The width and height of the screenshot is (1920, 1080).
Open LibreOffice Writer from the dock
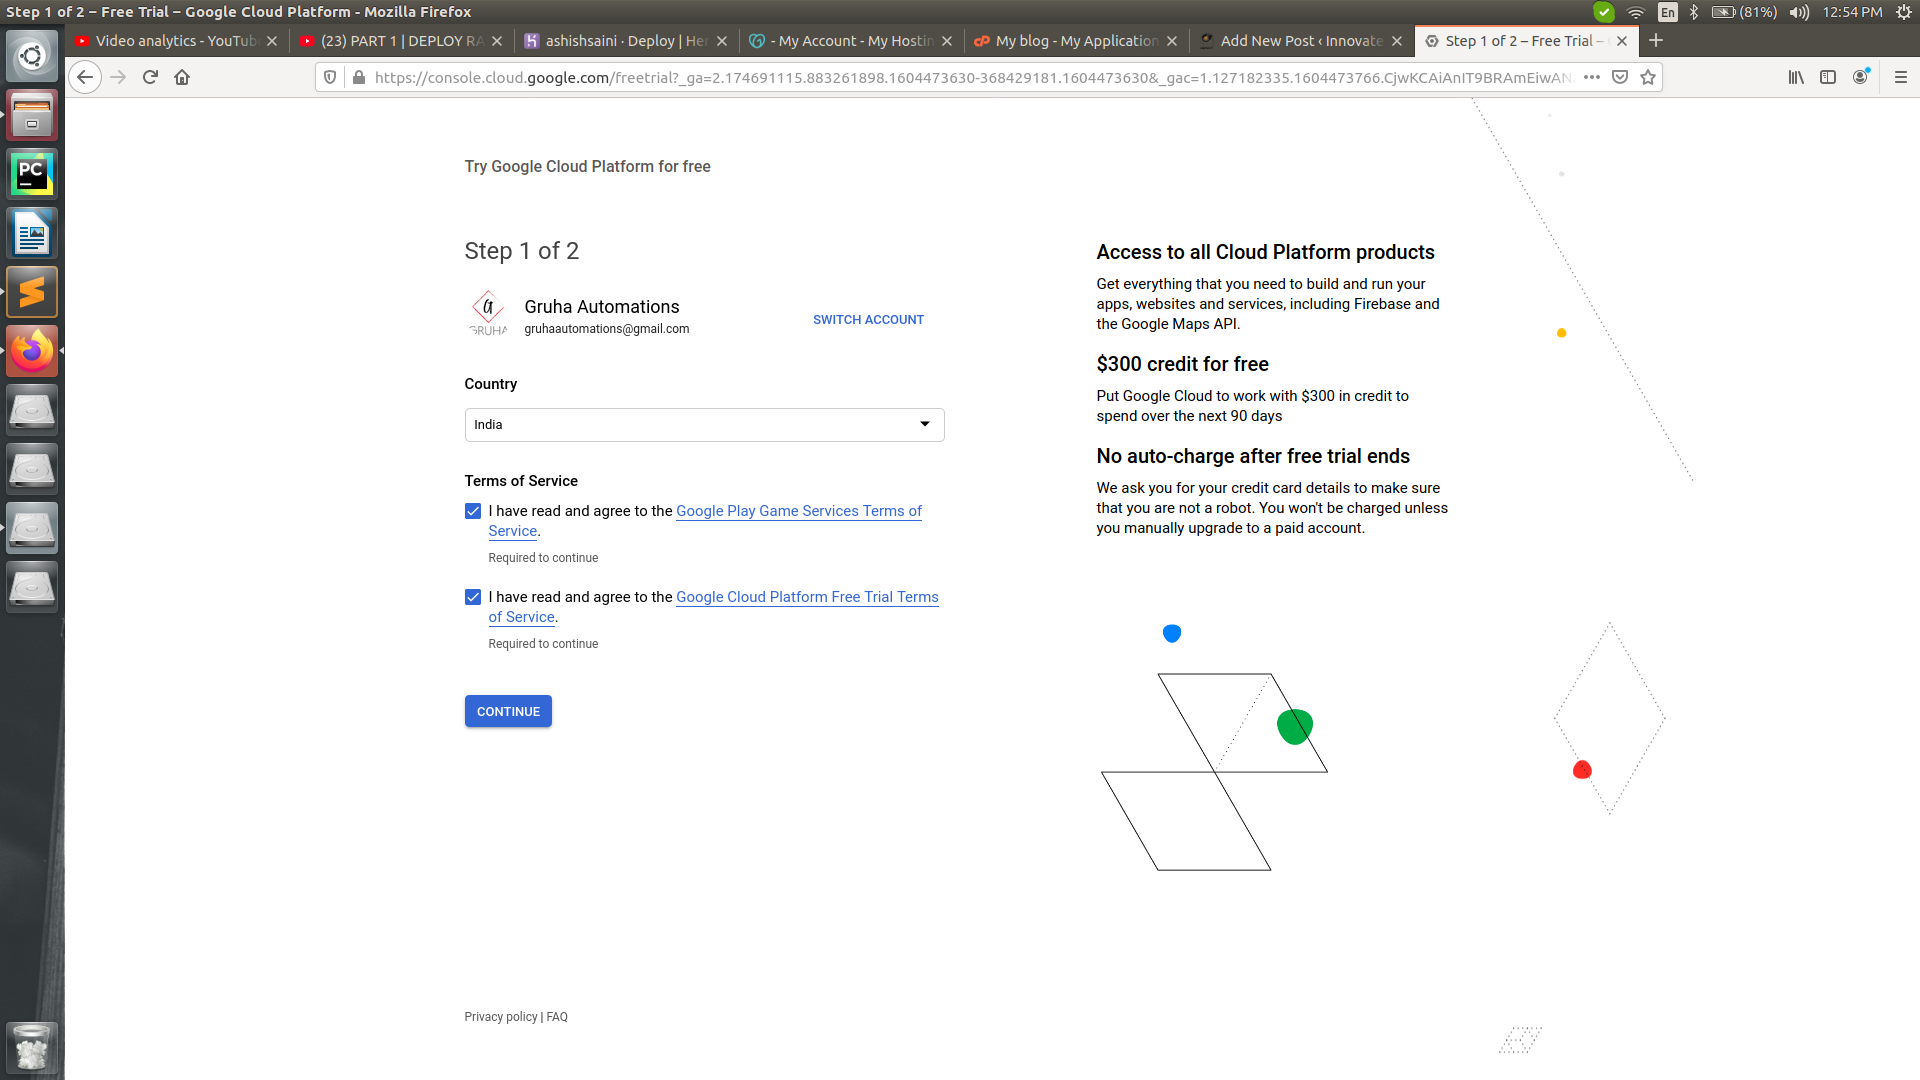point(32,232)
